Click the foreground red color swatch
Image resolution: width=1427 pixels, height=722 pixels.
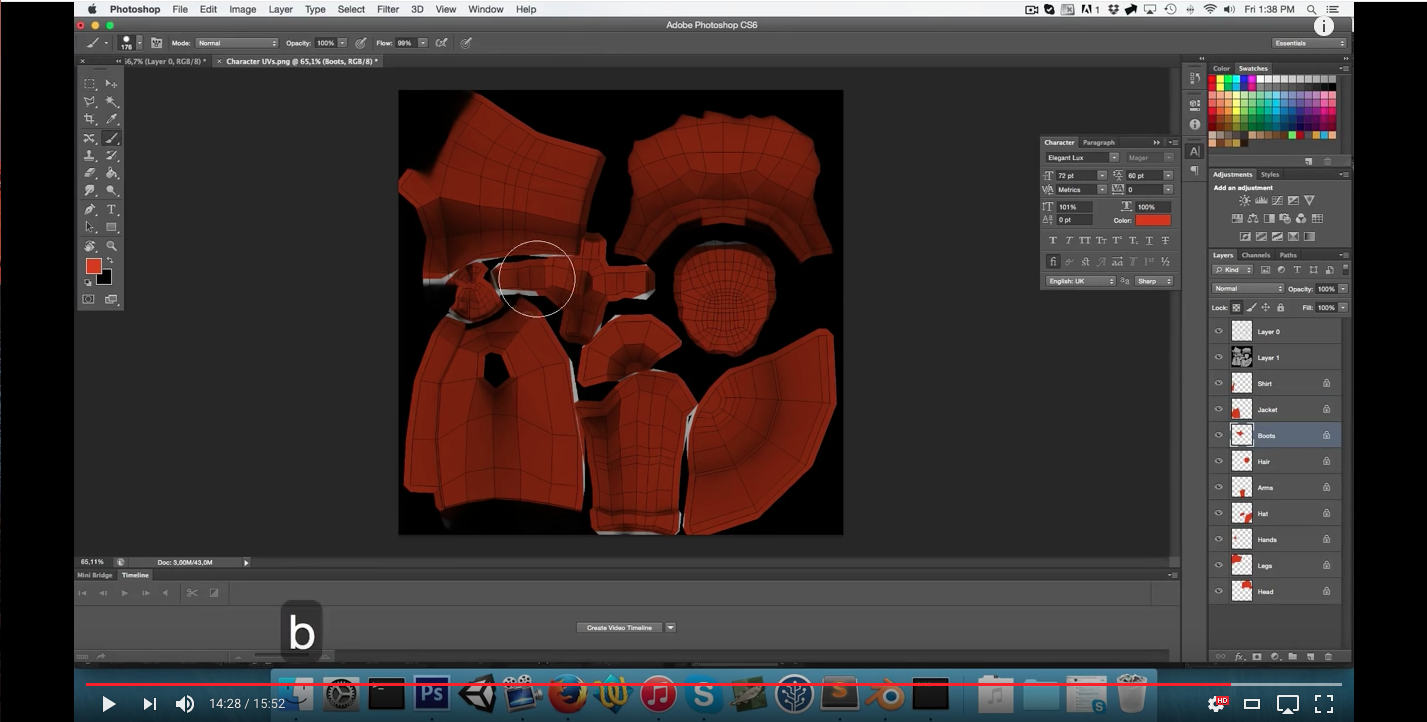click(x=92, y=265)
